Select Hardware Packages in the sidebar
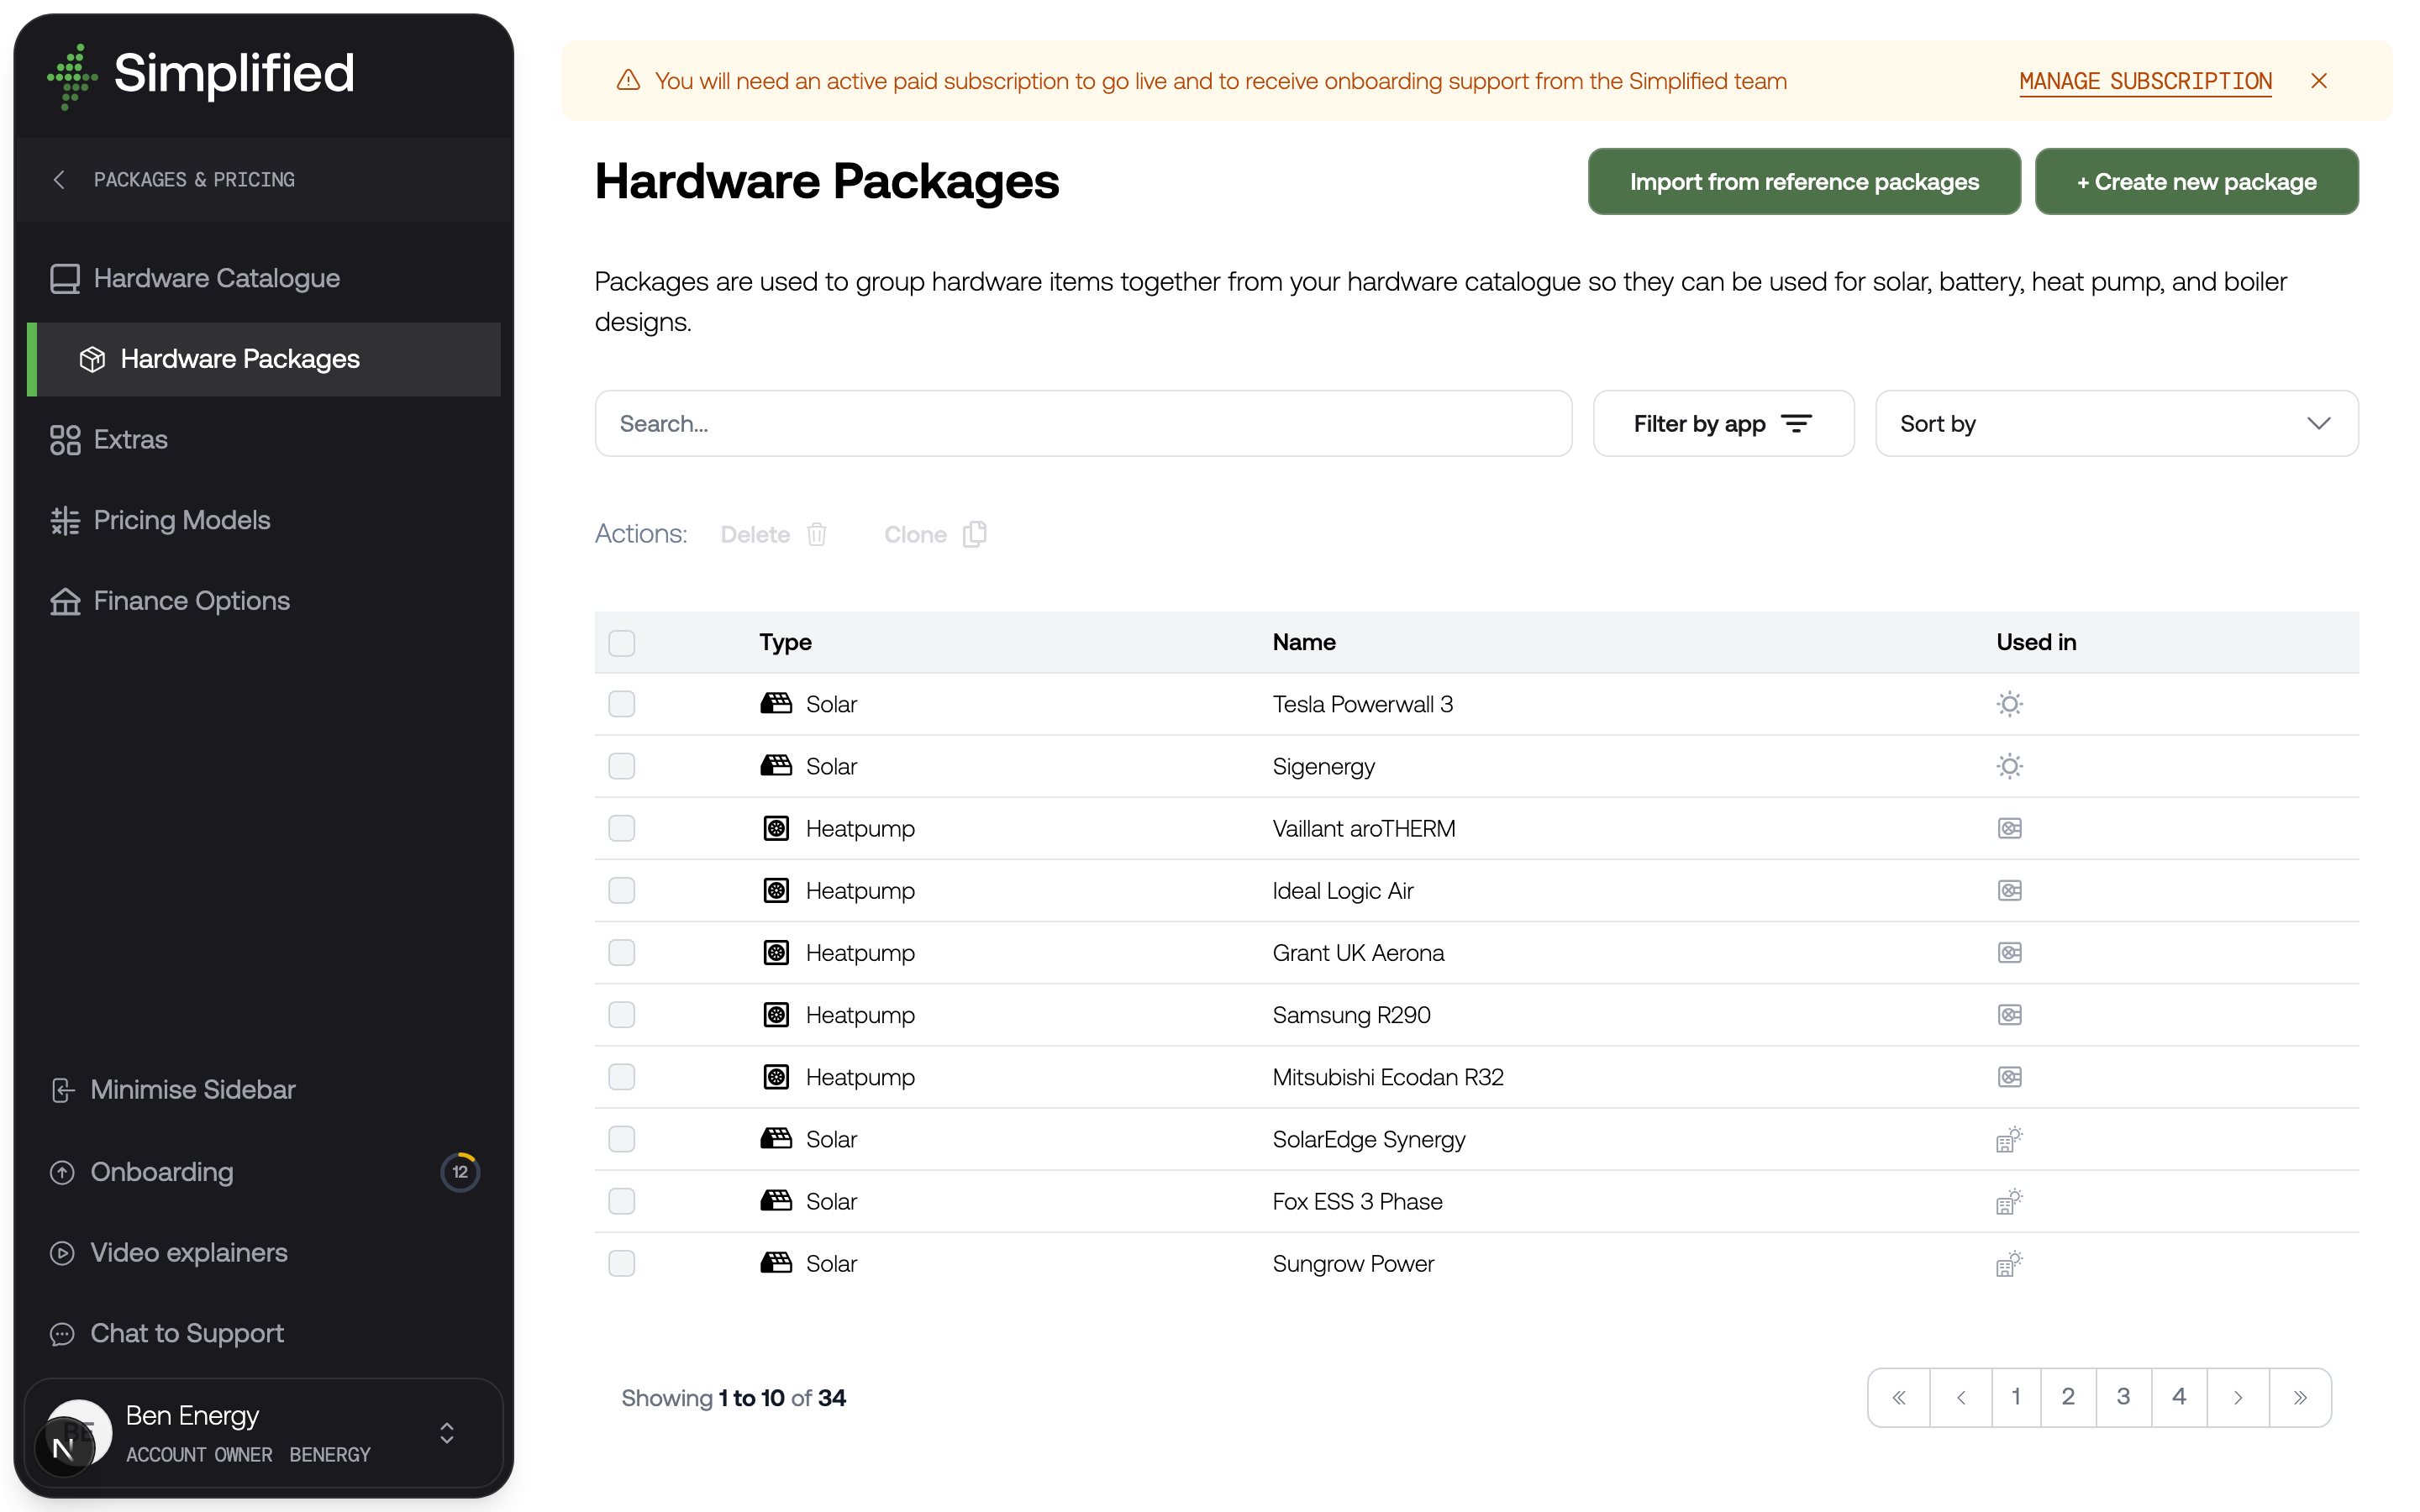 (x=264, y=359)
